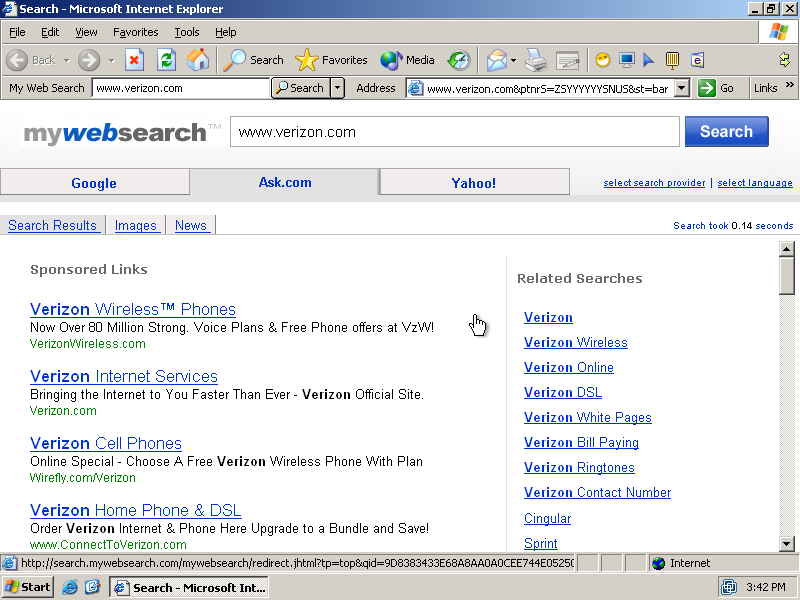Select the Ask.com provider tab
Image resolution: width=800 pixels, height=600 pixels.
[285, 182]
